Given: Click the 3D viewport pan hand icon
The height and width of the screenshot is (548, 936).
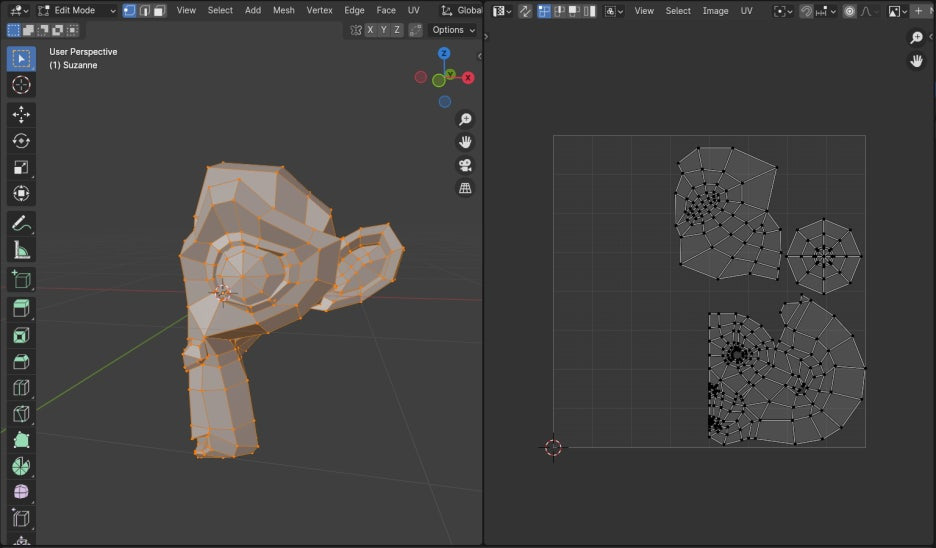Looking at the screenshot, I should (465, 142).
